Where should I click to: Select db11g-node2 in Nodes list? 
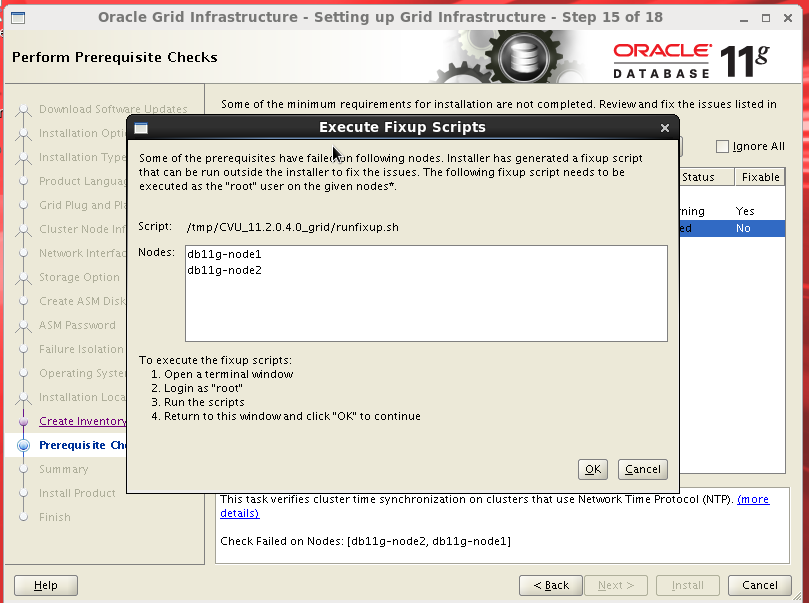(x=224, y=270)
